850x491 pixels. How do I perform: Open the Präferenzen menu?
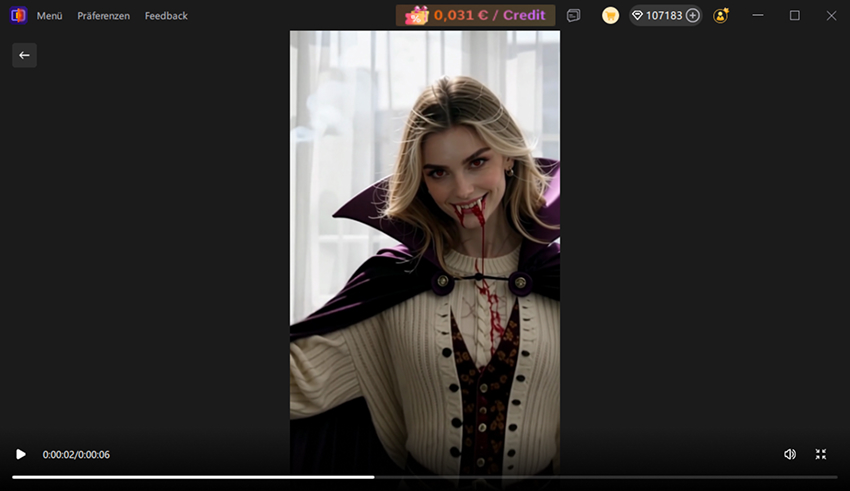point(104,16)
